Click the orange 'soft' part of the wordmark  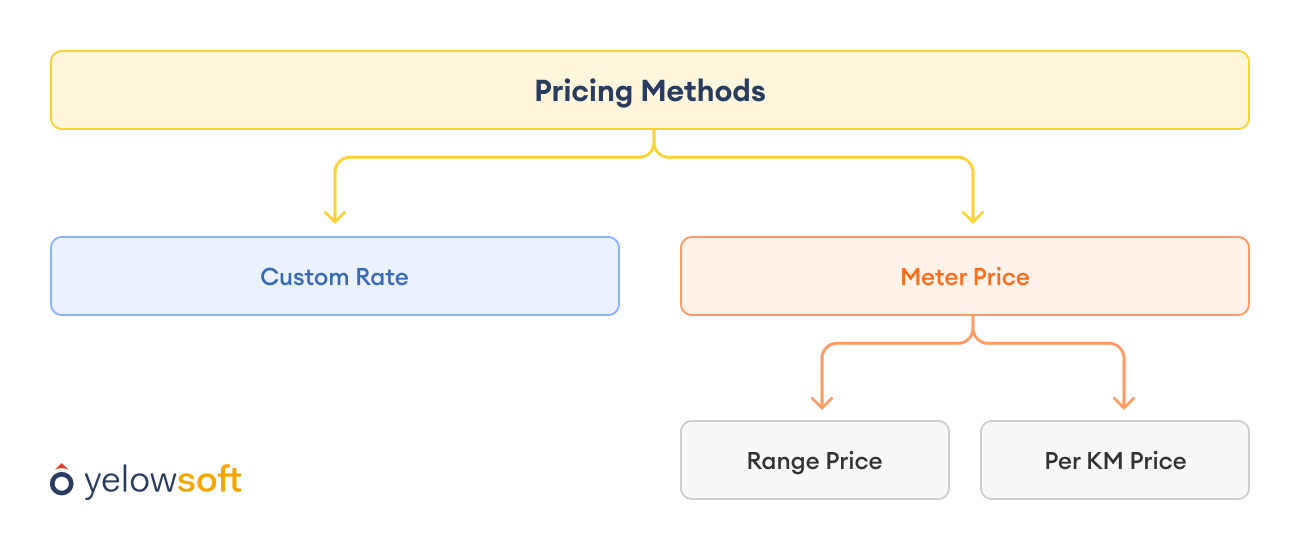point(209,480)
